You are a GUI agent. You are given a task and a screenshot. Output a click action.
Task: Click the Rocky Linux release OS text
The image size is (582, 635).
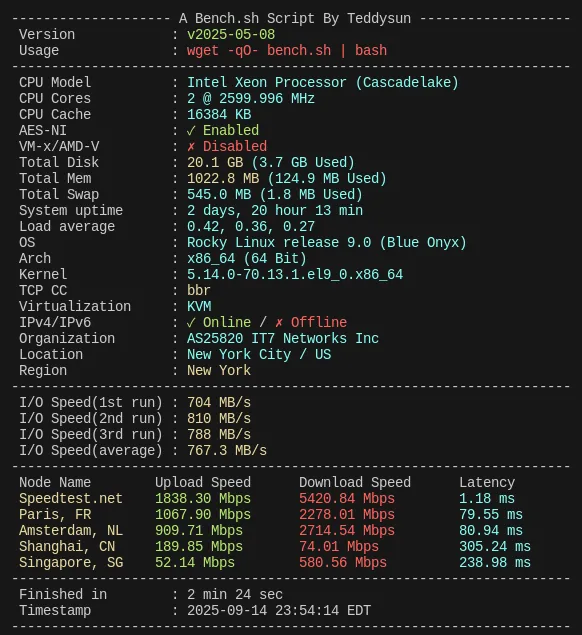pos(326,243)
